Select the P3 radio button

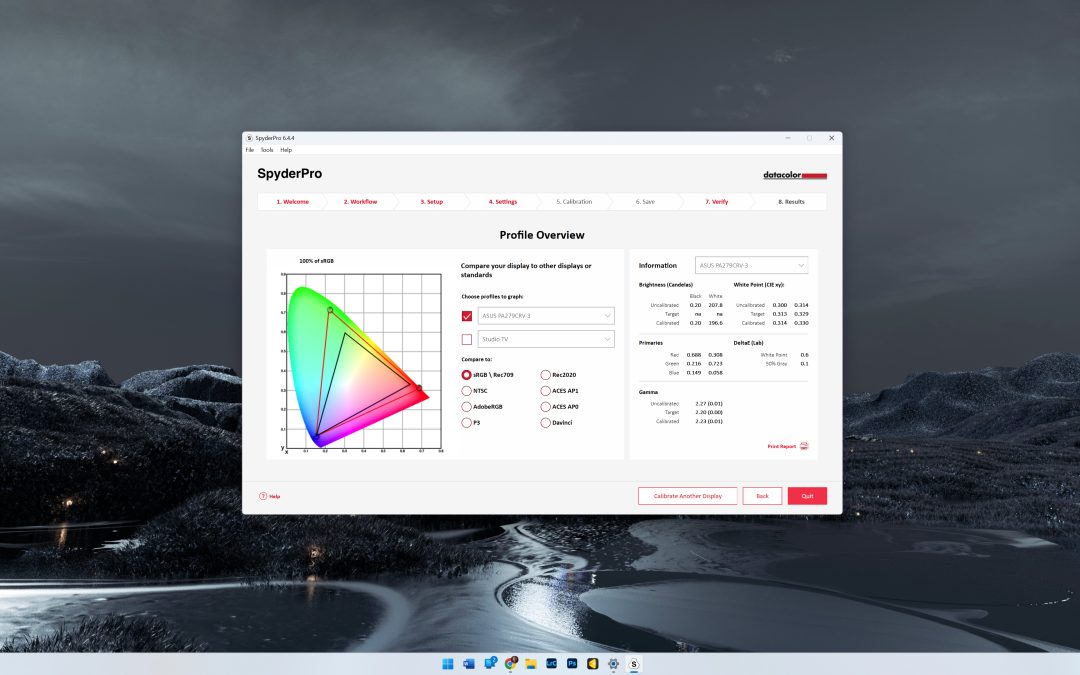[466, 423]
